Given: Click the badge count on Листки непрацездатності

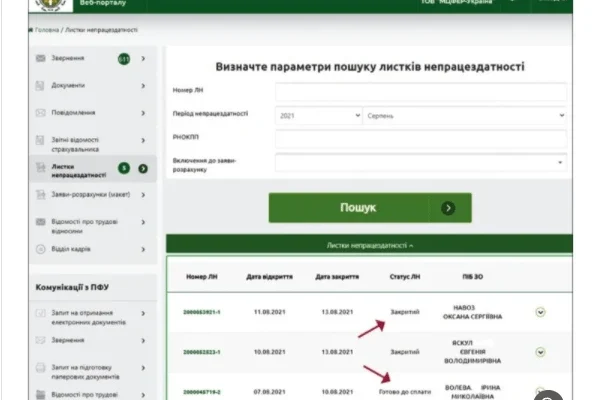Looking at the screenshot, I should [x=124, y=168].
